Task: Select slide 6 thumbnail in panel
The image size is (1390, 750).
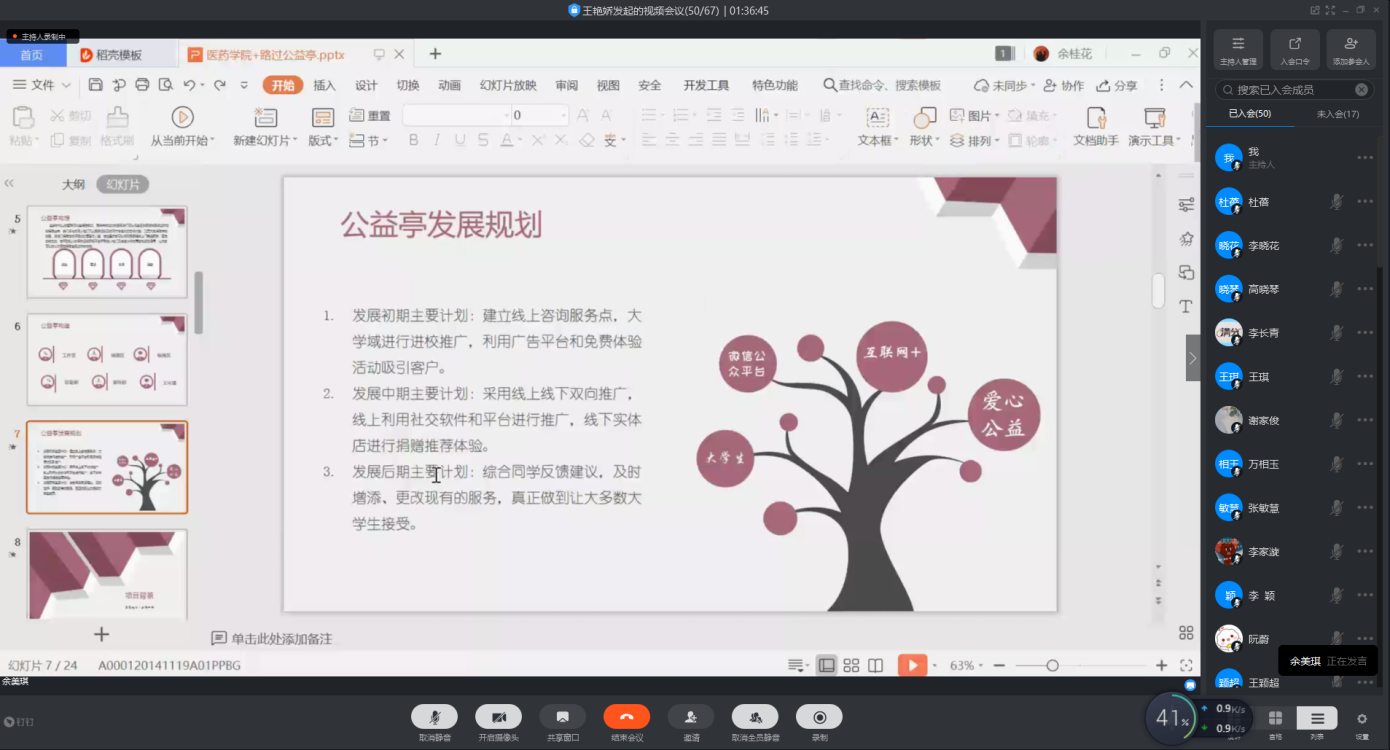Action: click(107, 359)
